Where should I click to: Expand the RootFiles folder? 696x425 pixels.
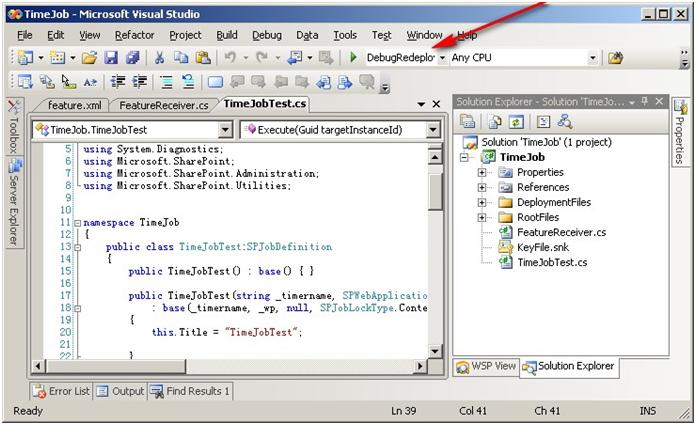[x=482, y=218]
